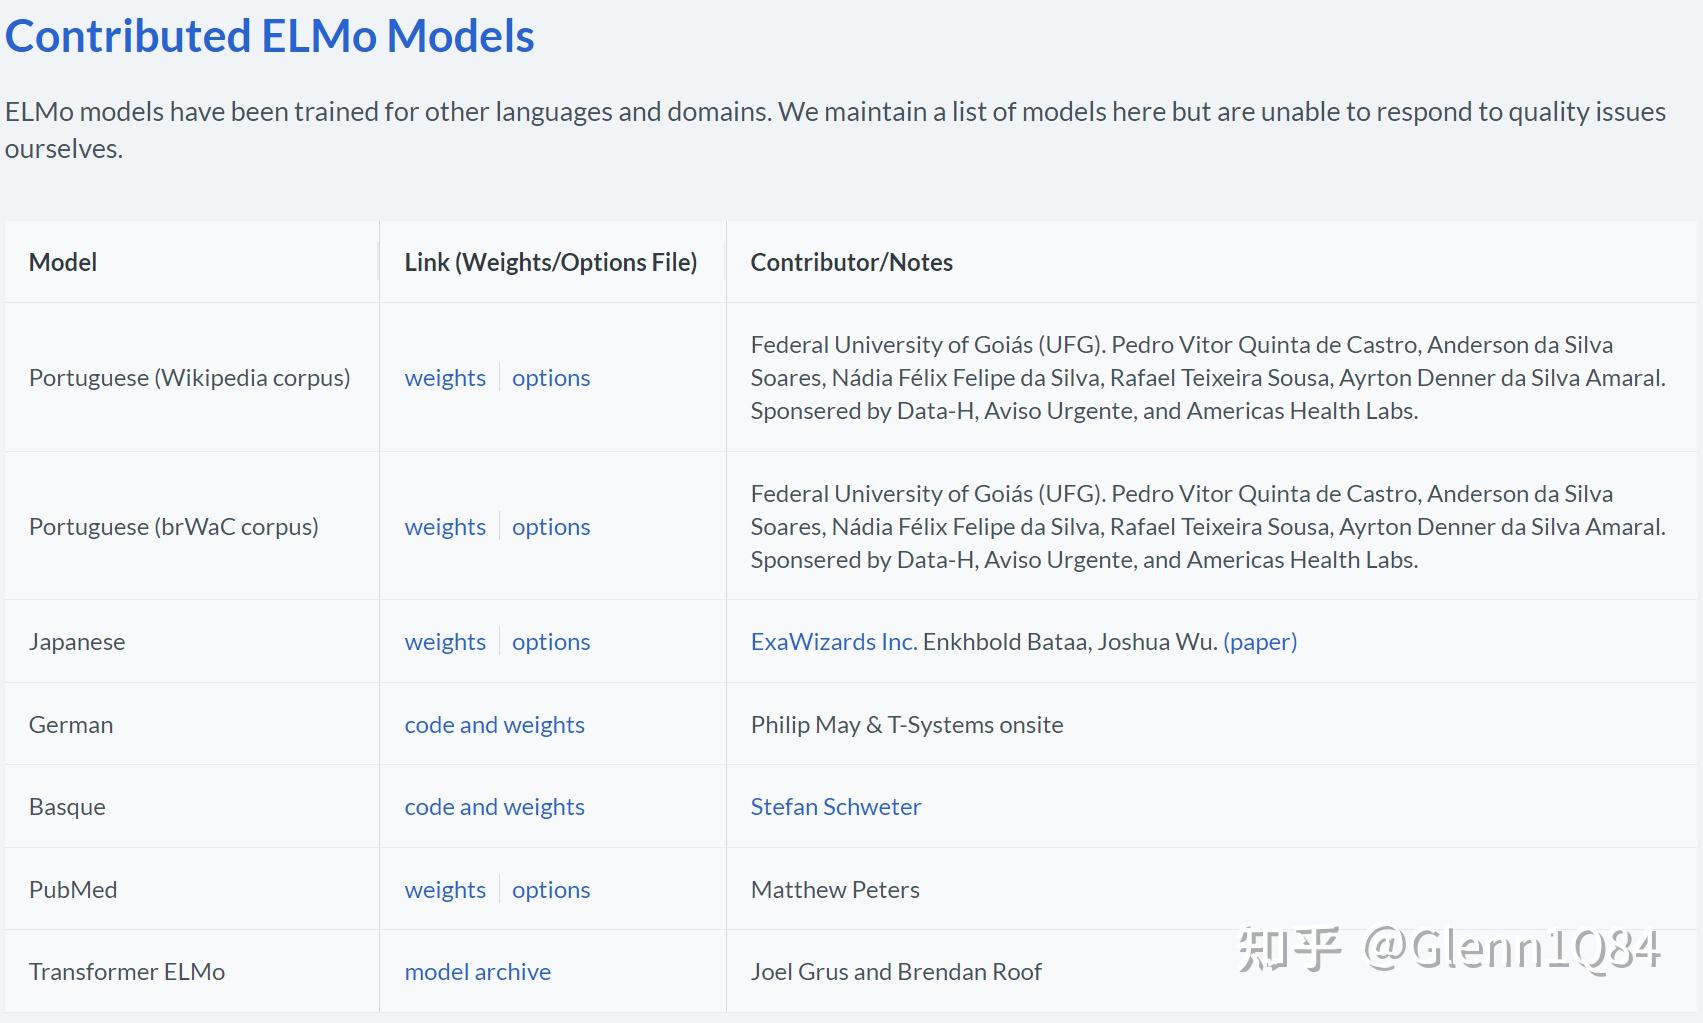Viewport: 1703px width, 1023px height.
Task: Open the Japanese model options link
Action: click(551, 642)
